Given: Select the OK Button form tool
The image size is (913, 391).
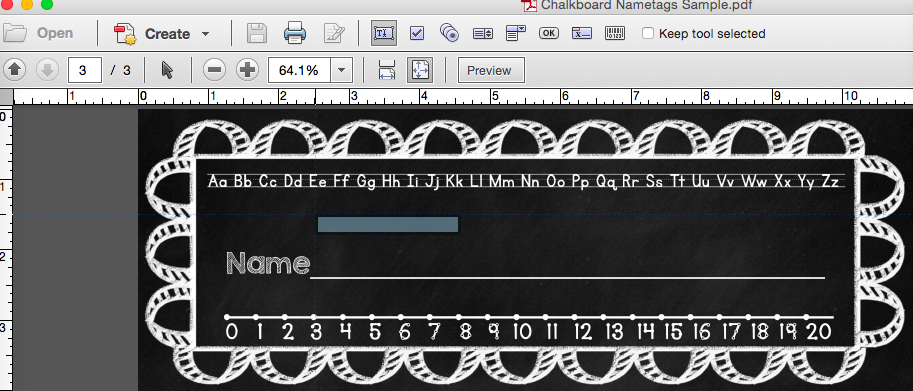Looking at the screenshot, I should tap(548, 33).
